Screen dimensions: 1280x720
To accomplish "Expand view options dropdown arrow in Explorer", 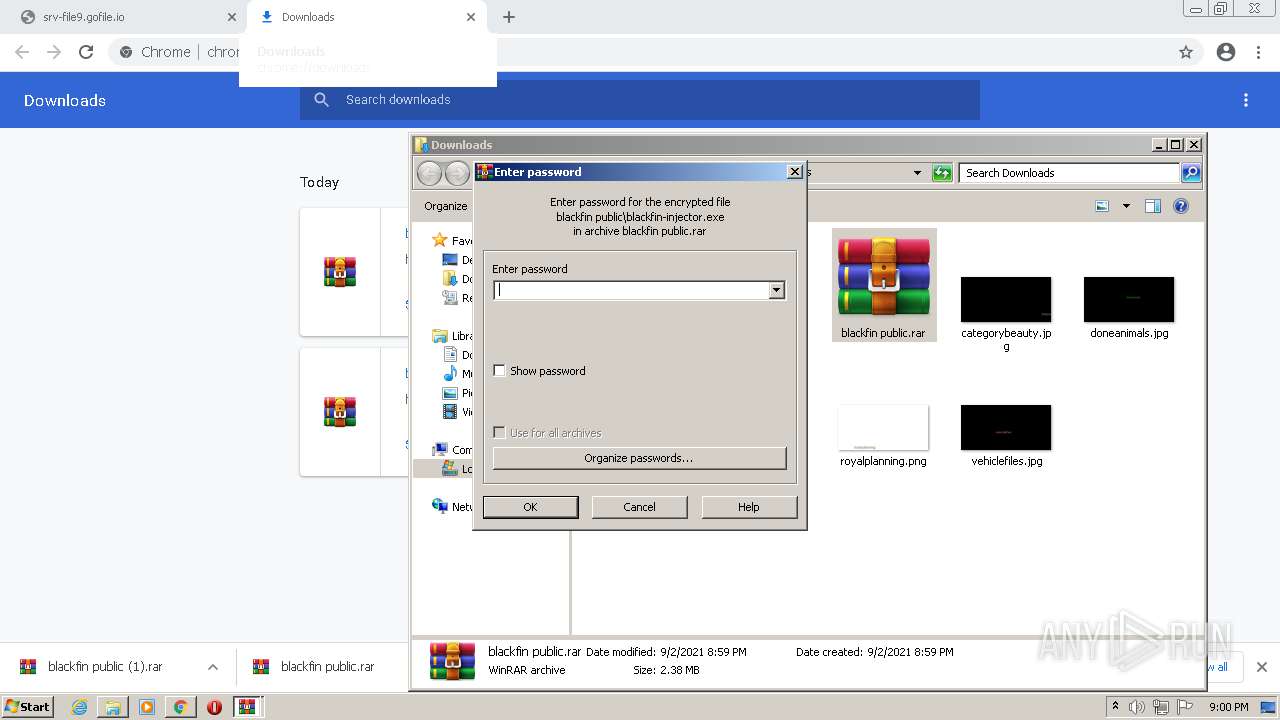I will (x=1126, y=206).
